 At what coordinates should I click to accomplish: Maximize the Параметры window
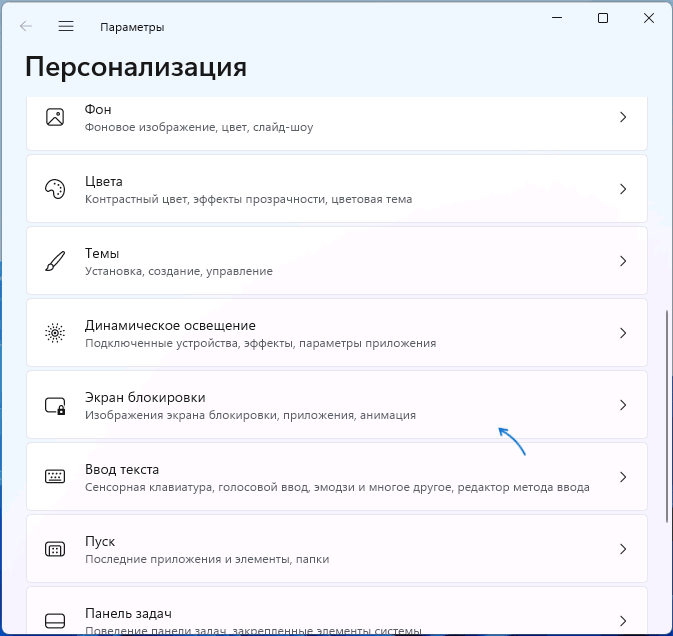[x=603, y=18]
